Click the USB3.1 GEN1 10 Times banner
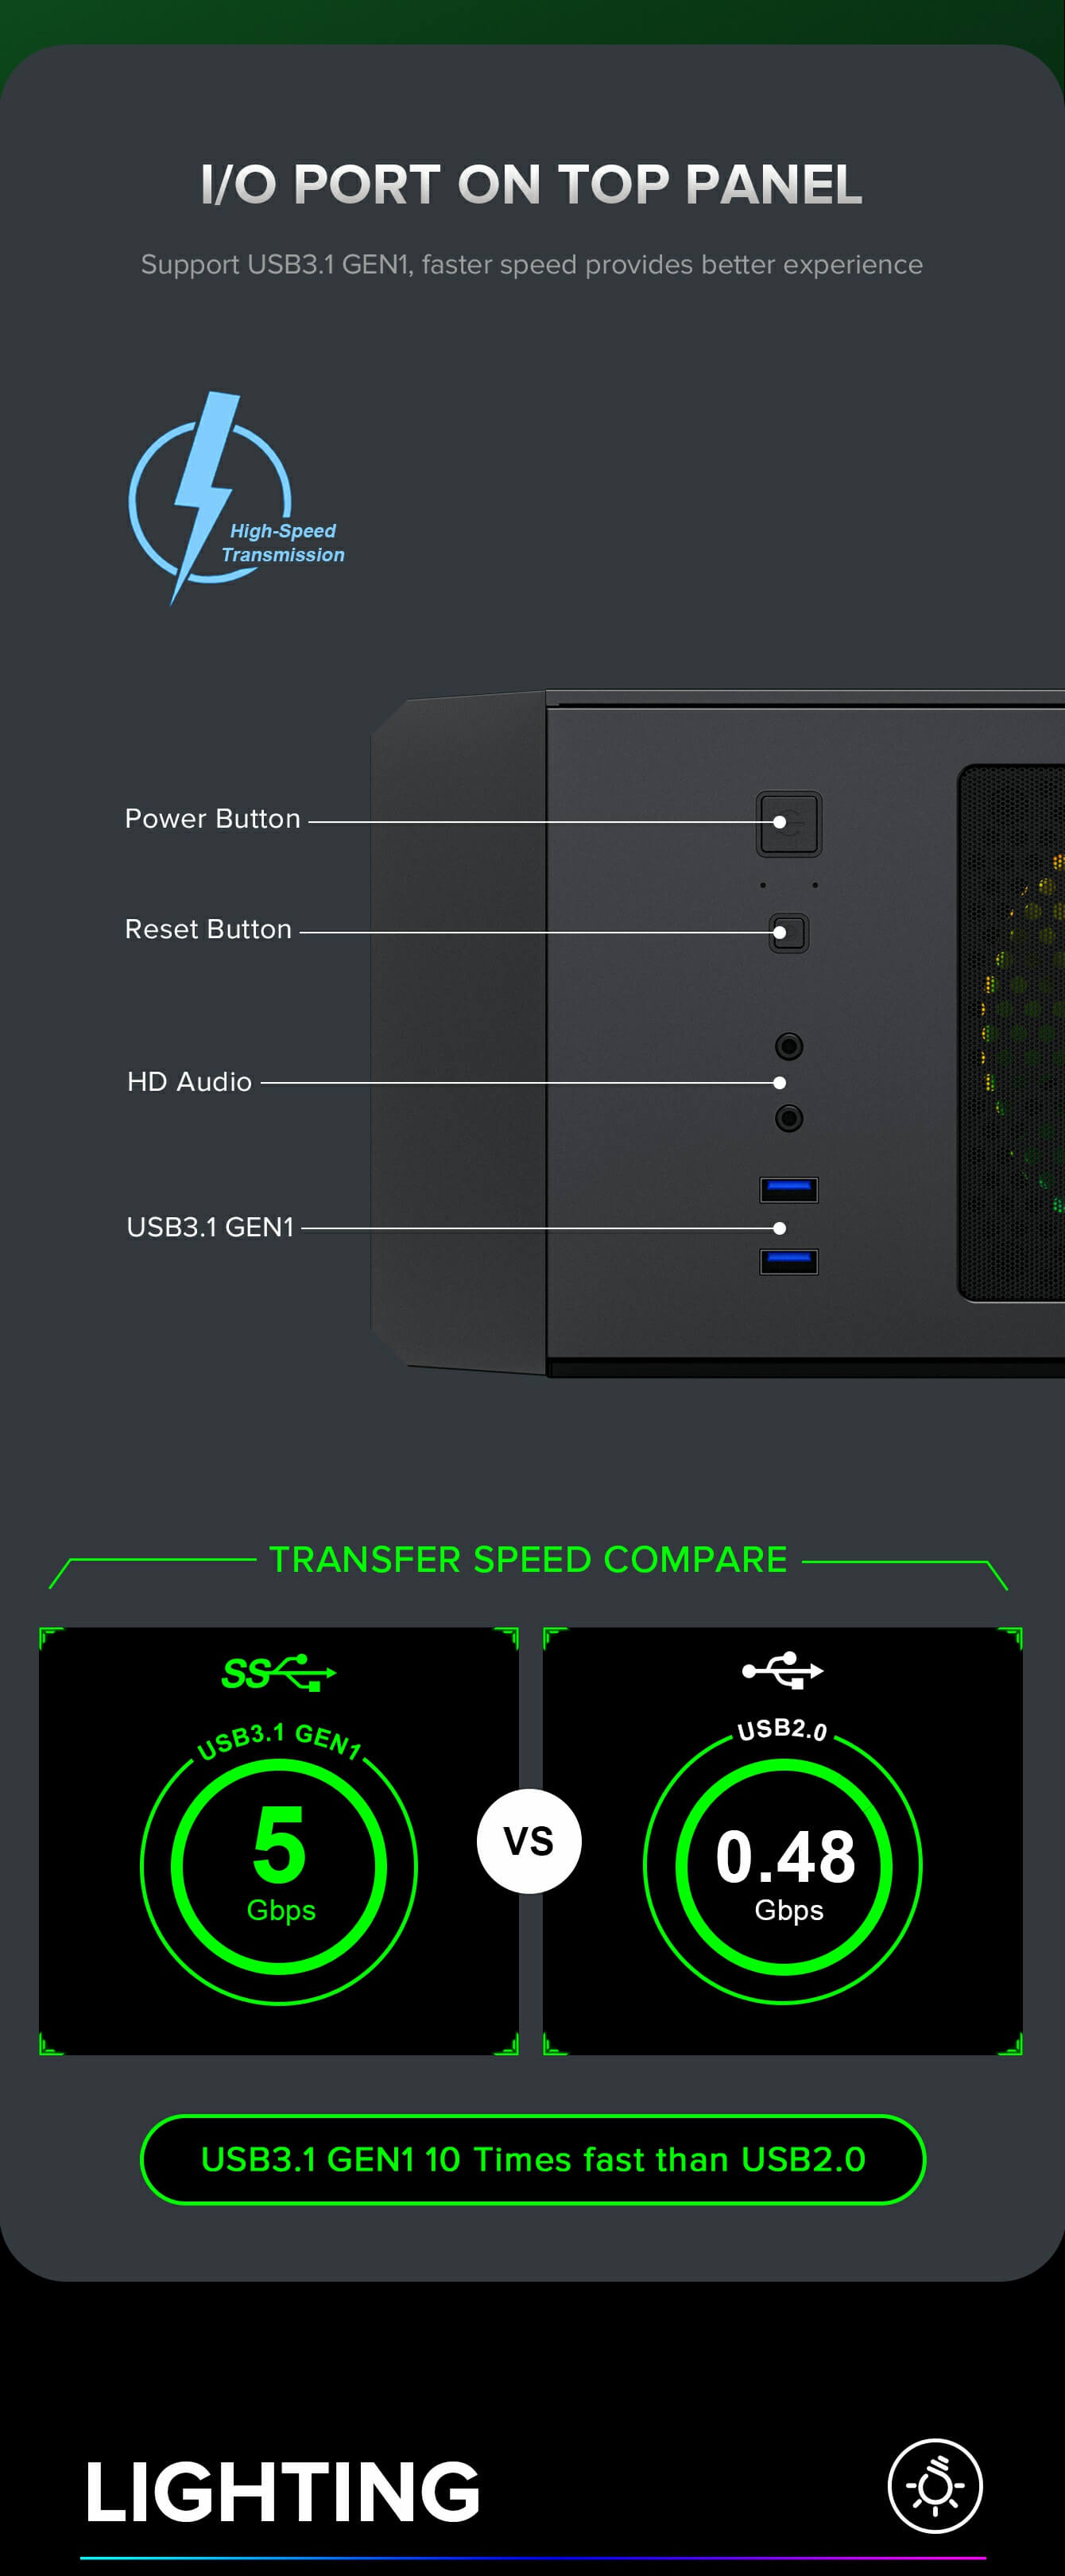Viewport: 1065px width, 2576px height. pos(533,2159)
